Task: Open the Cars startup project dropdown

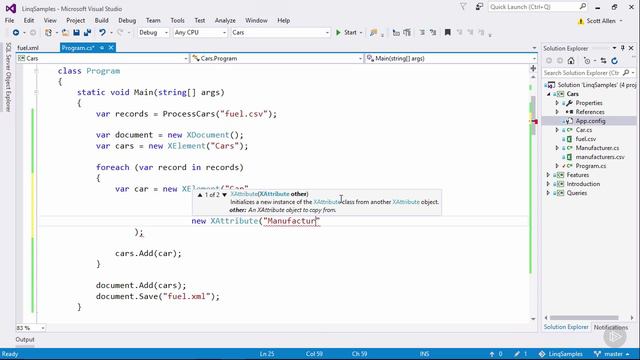Action: [280, 33]
